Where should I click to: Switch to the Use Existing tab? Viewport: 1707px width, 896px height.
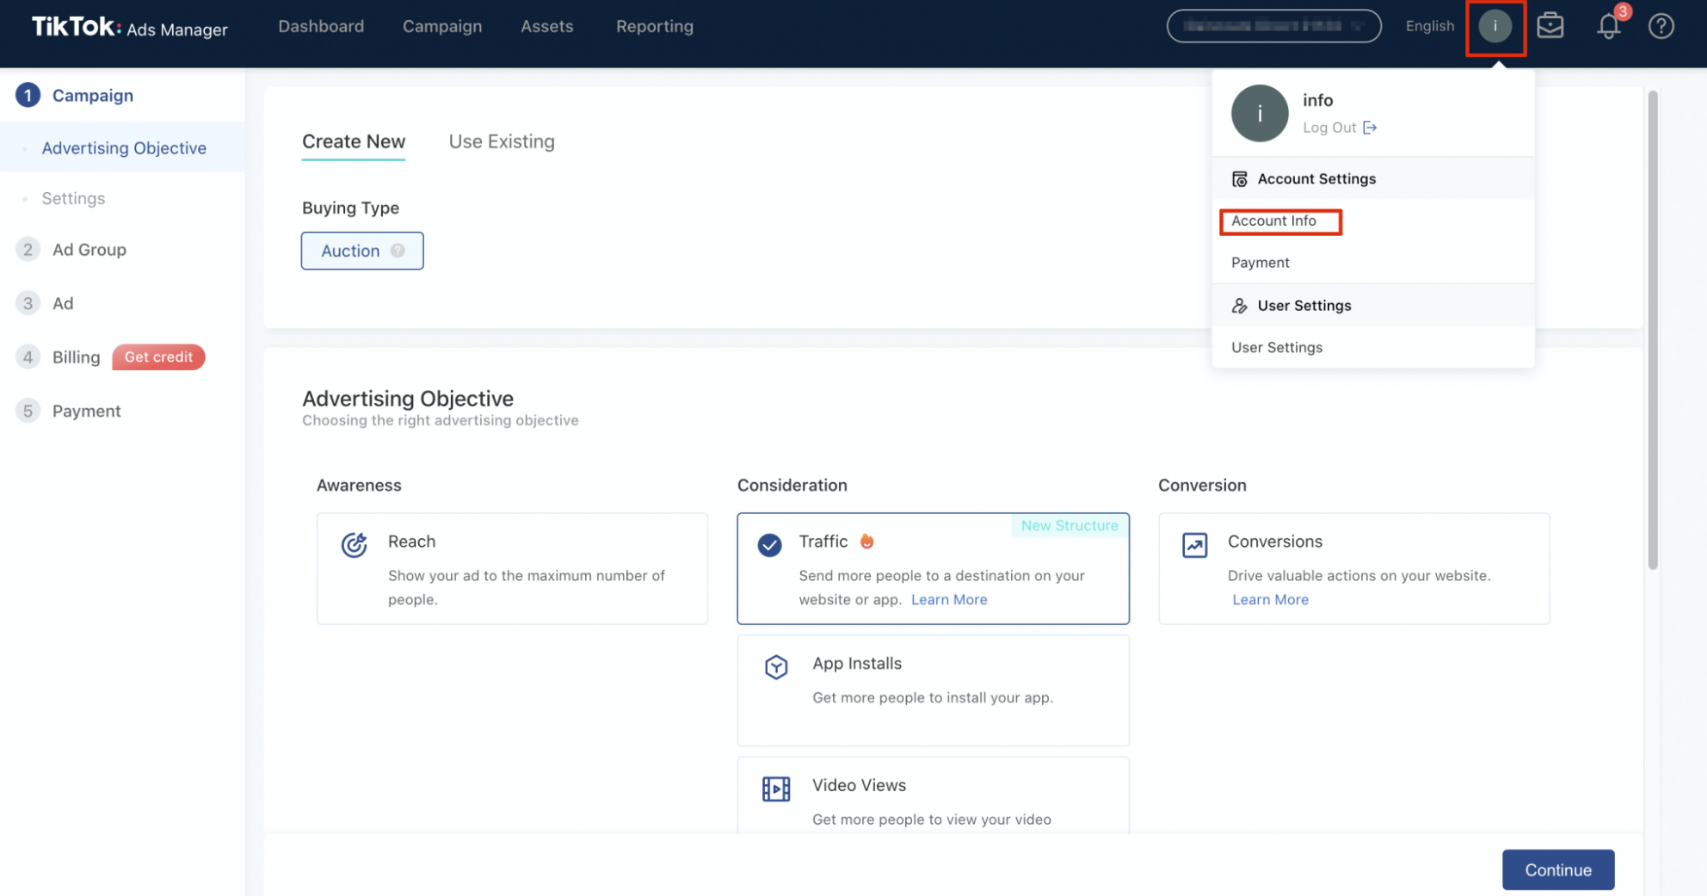pyautogui.click(x=501, y=142)
